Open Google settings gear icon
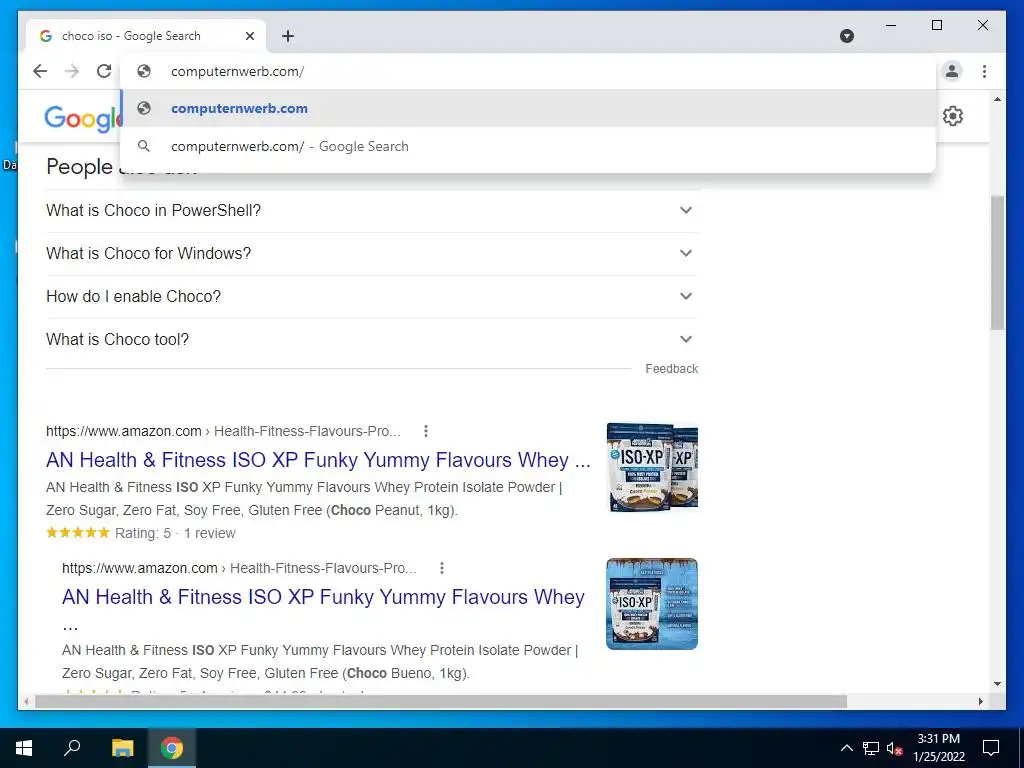 (x=952, y=116)
